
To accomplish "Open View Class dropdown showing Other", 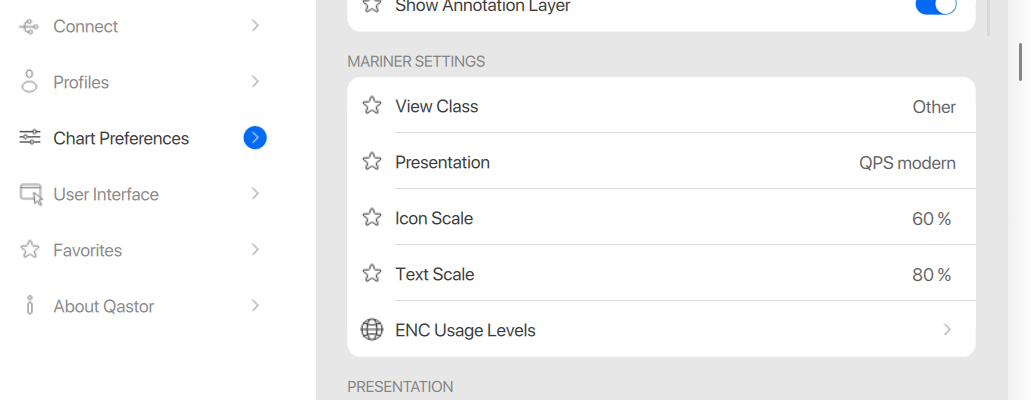I will click(933, 107).
